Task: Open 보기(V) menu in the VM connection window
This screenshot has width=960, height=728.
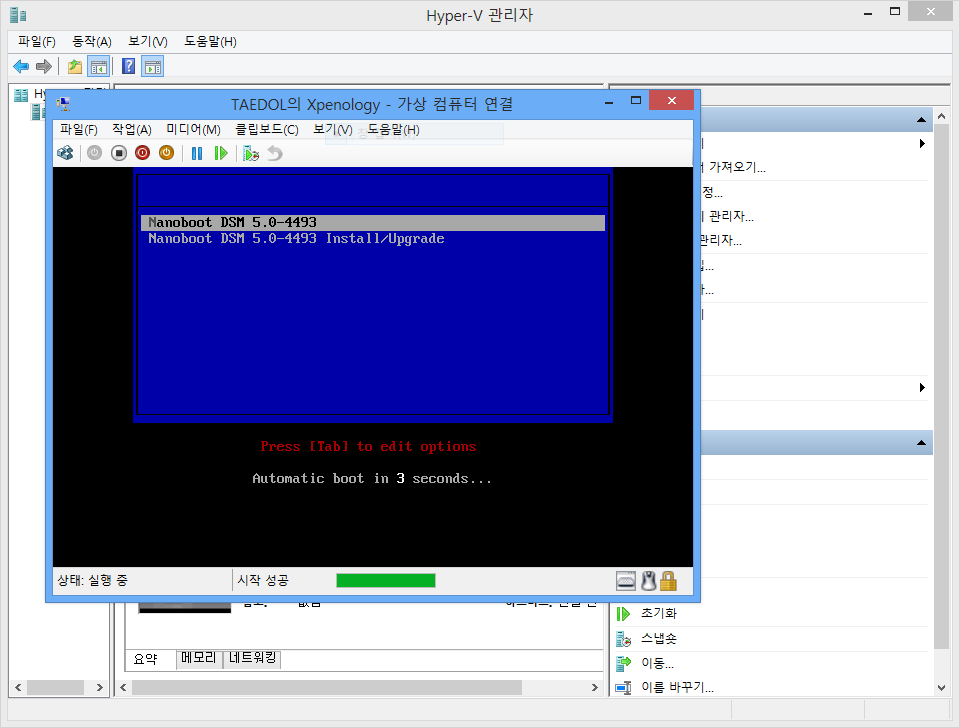Action: [332, 129]
